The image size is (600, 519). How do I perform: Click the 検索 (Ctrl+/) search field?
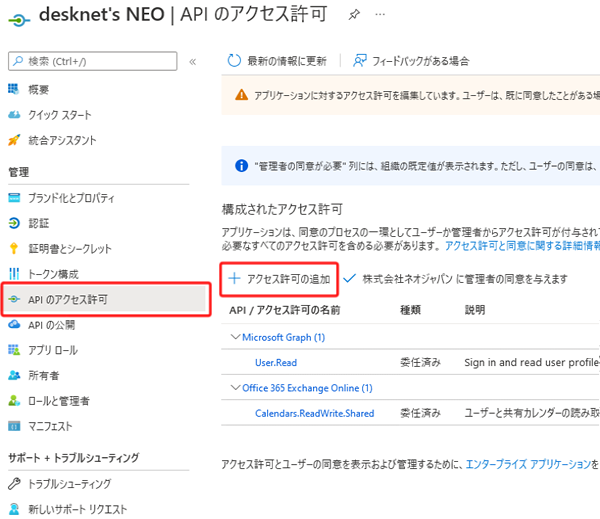click(93, 61)
